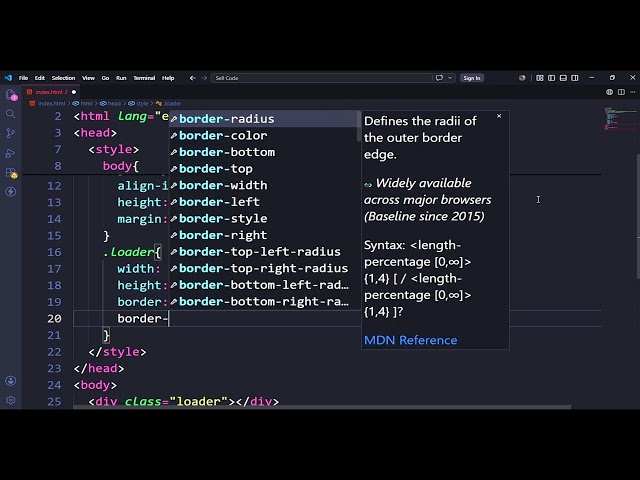Close the suggestion details panel
Screen dimensions: 640x480
499,116
